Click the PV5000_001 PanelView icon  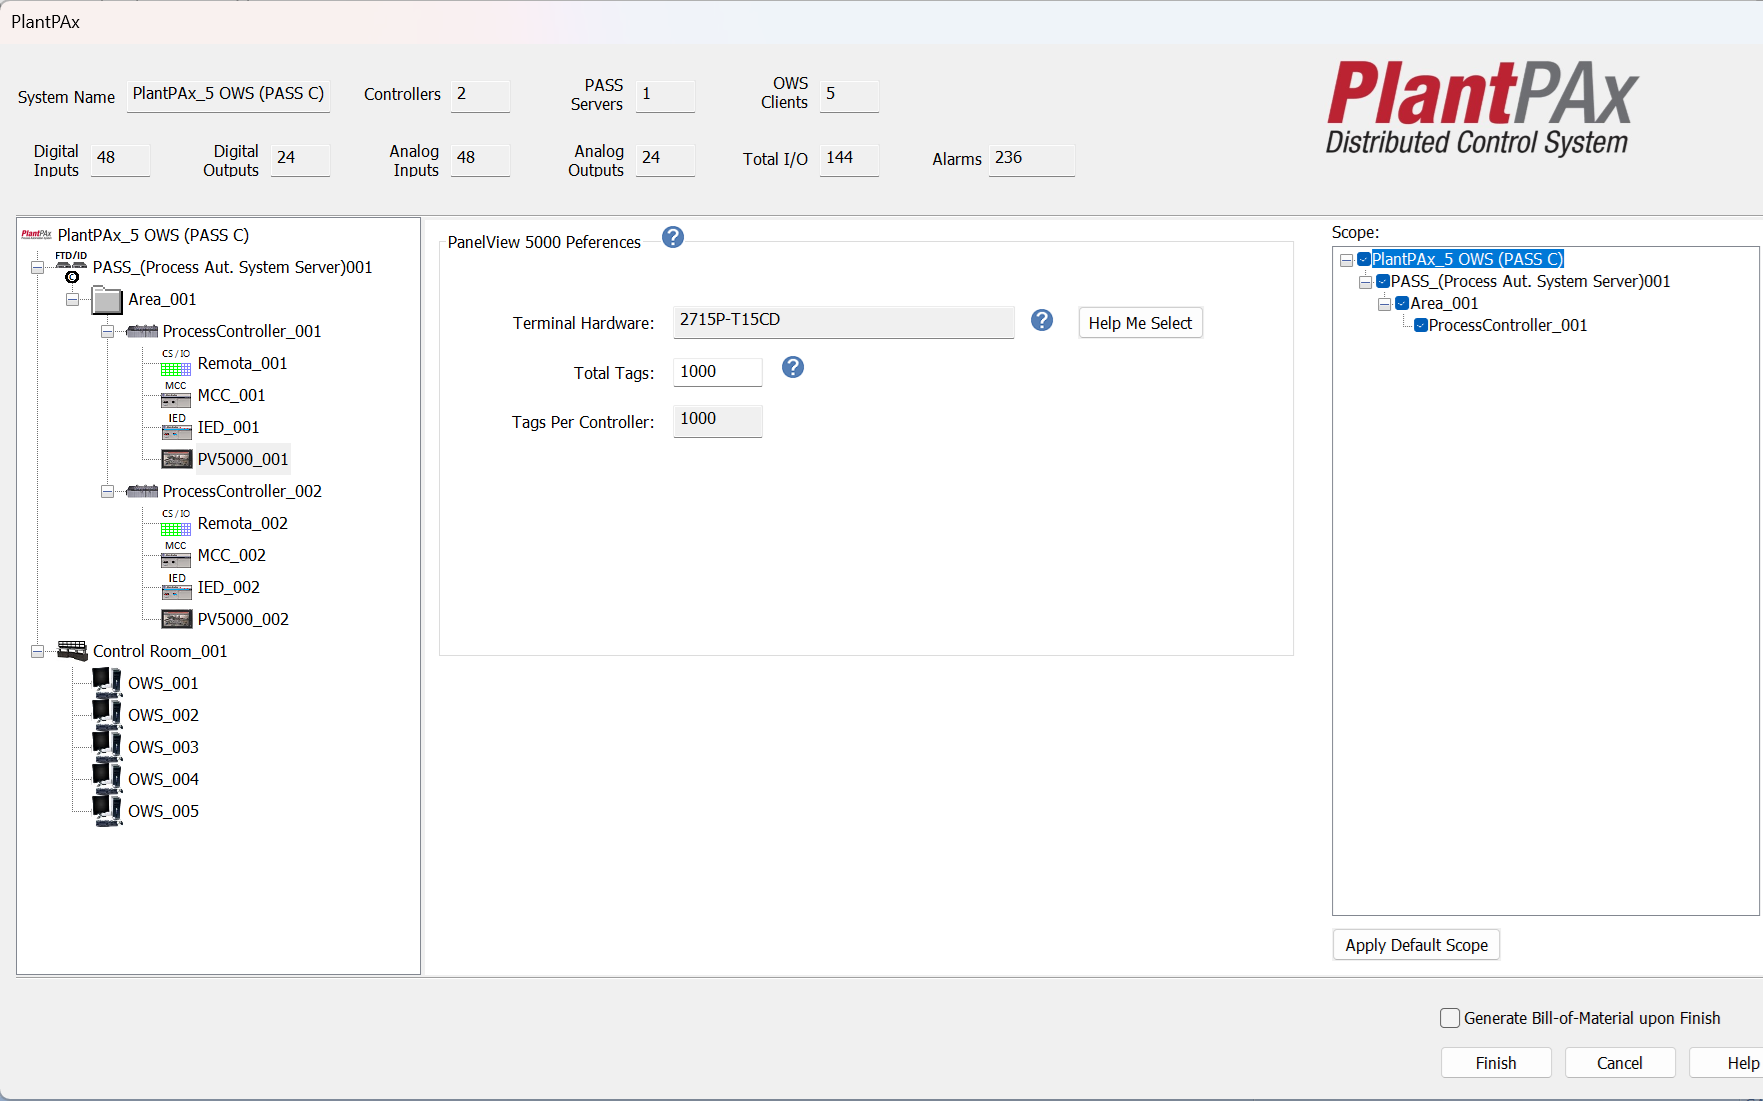coord(176,459)
